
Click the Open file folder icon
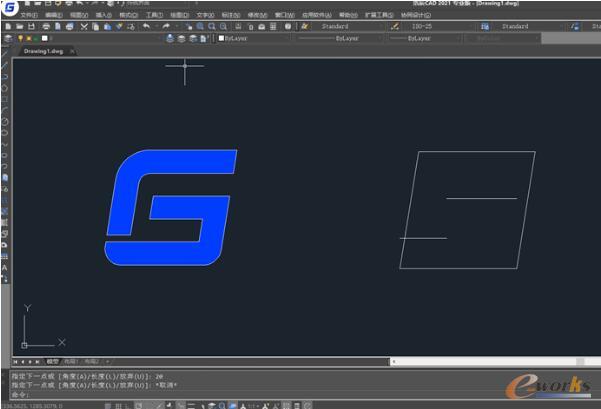coord(20,26)
